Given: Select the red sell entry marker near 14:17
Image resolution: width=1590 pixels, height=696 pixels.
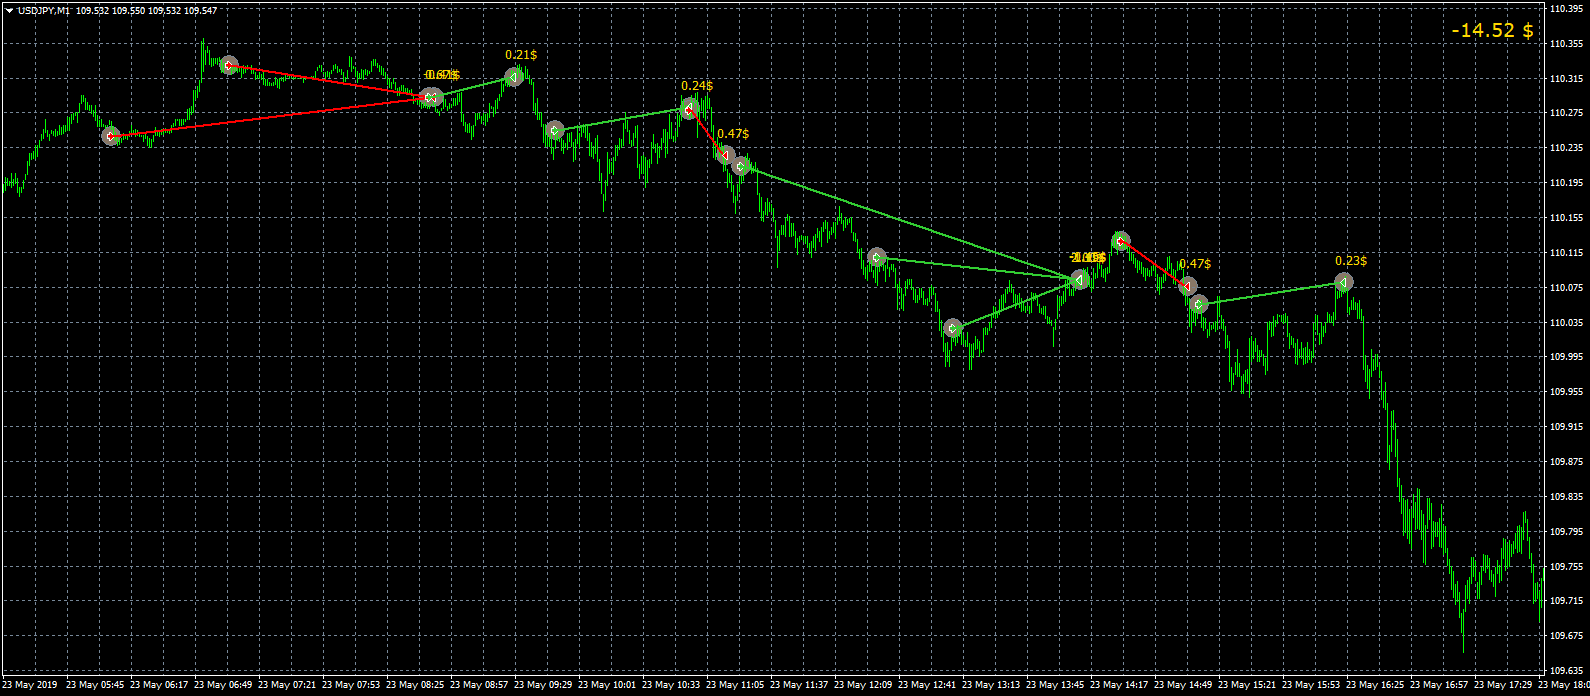Looking at the screenshot, I should (x=1121, y=240).
